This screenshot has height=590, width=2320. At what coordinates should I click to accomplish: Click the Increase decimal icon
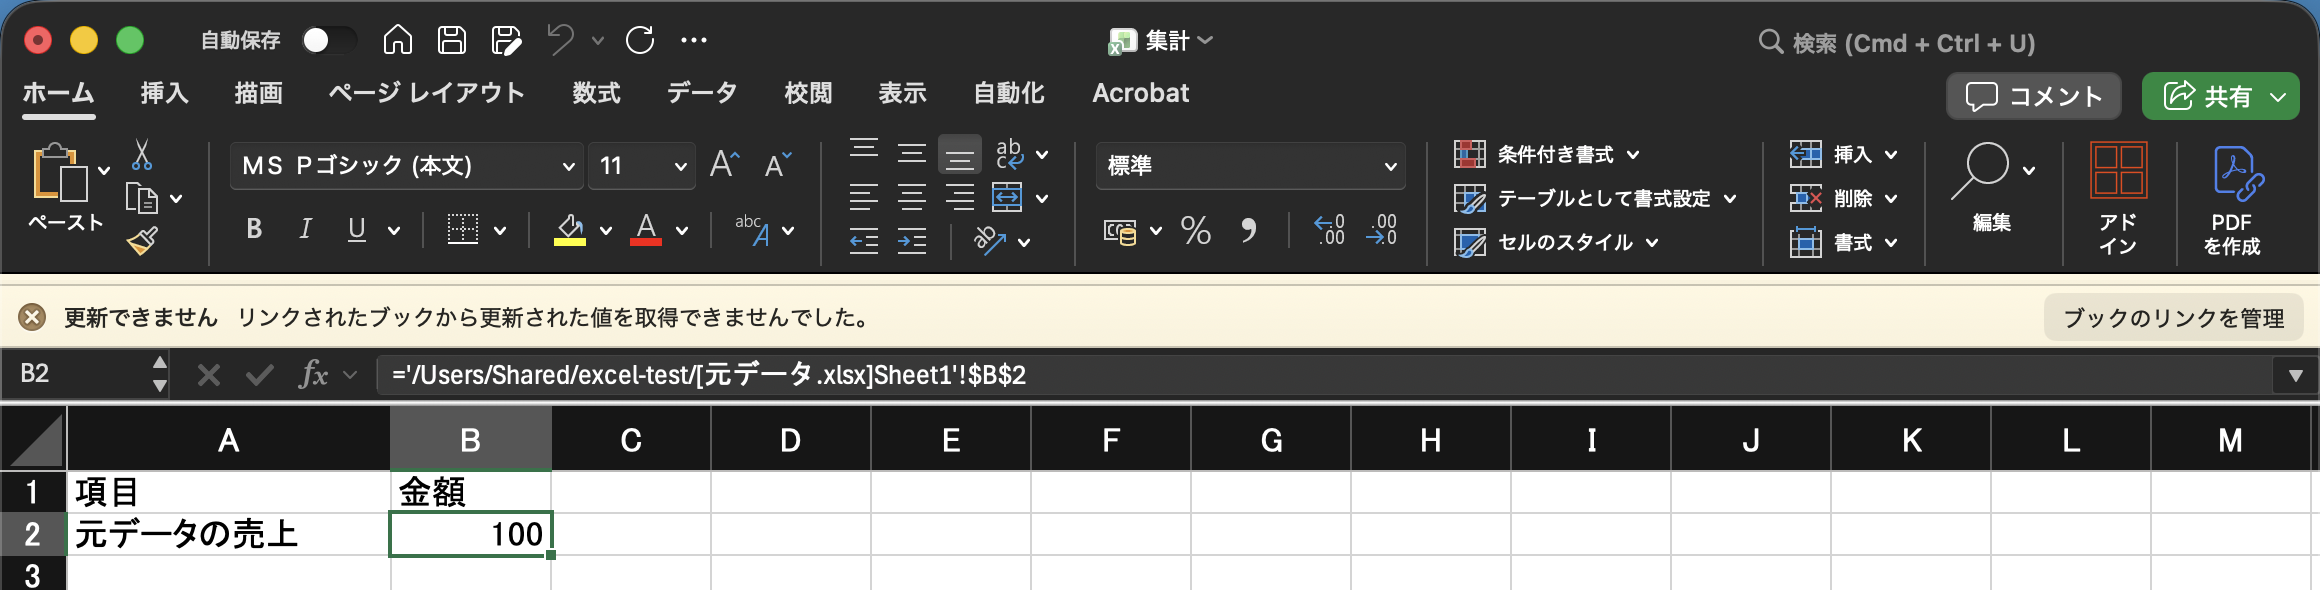pos(1329,231)
